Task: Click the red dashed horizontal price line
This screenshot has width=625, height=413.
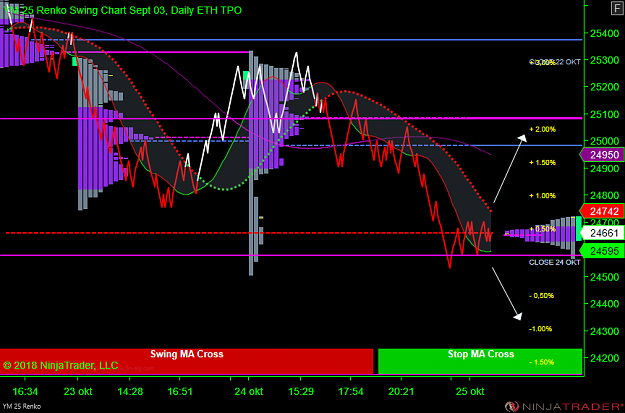Action: [x=249, y=233]
